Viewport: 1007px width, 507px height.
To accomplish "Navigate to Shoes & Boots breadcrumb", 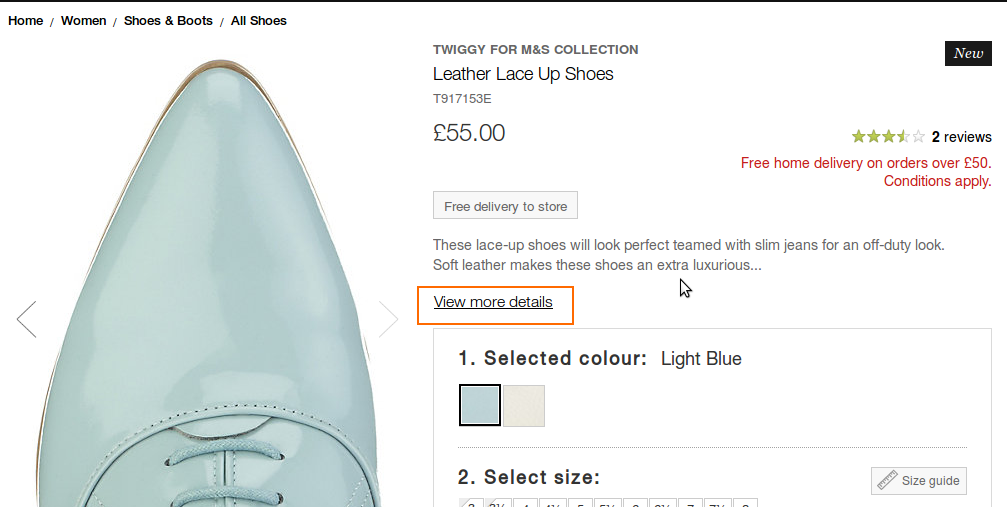I will pos(168,20).
